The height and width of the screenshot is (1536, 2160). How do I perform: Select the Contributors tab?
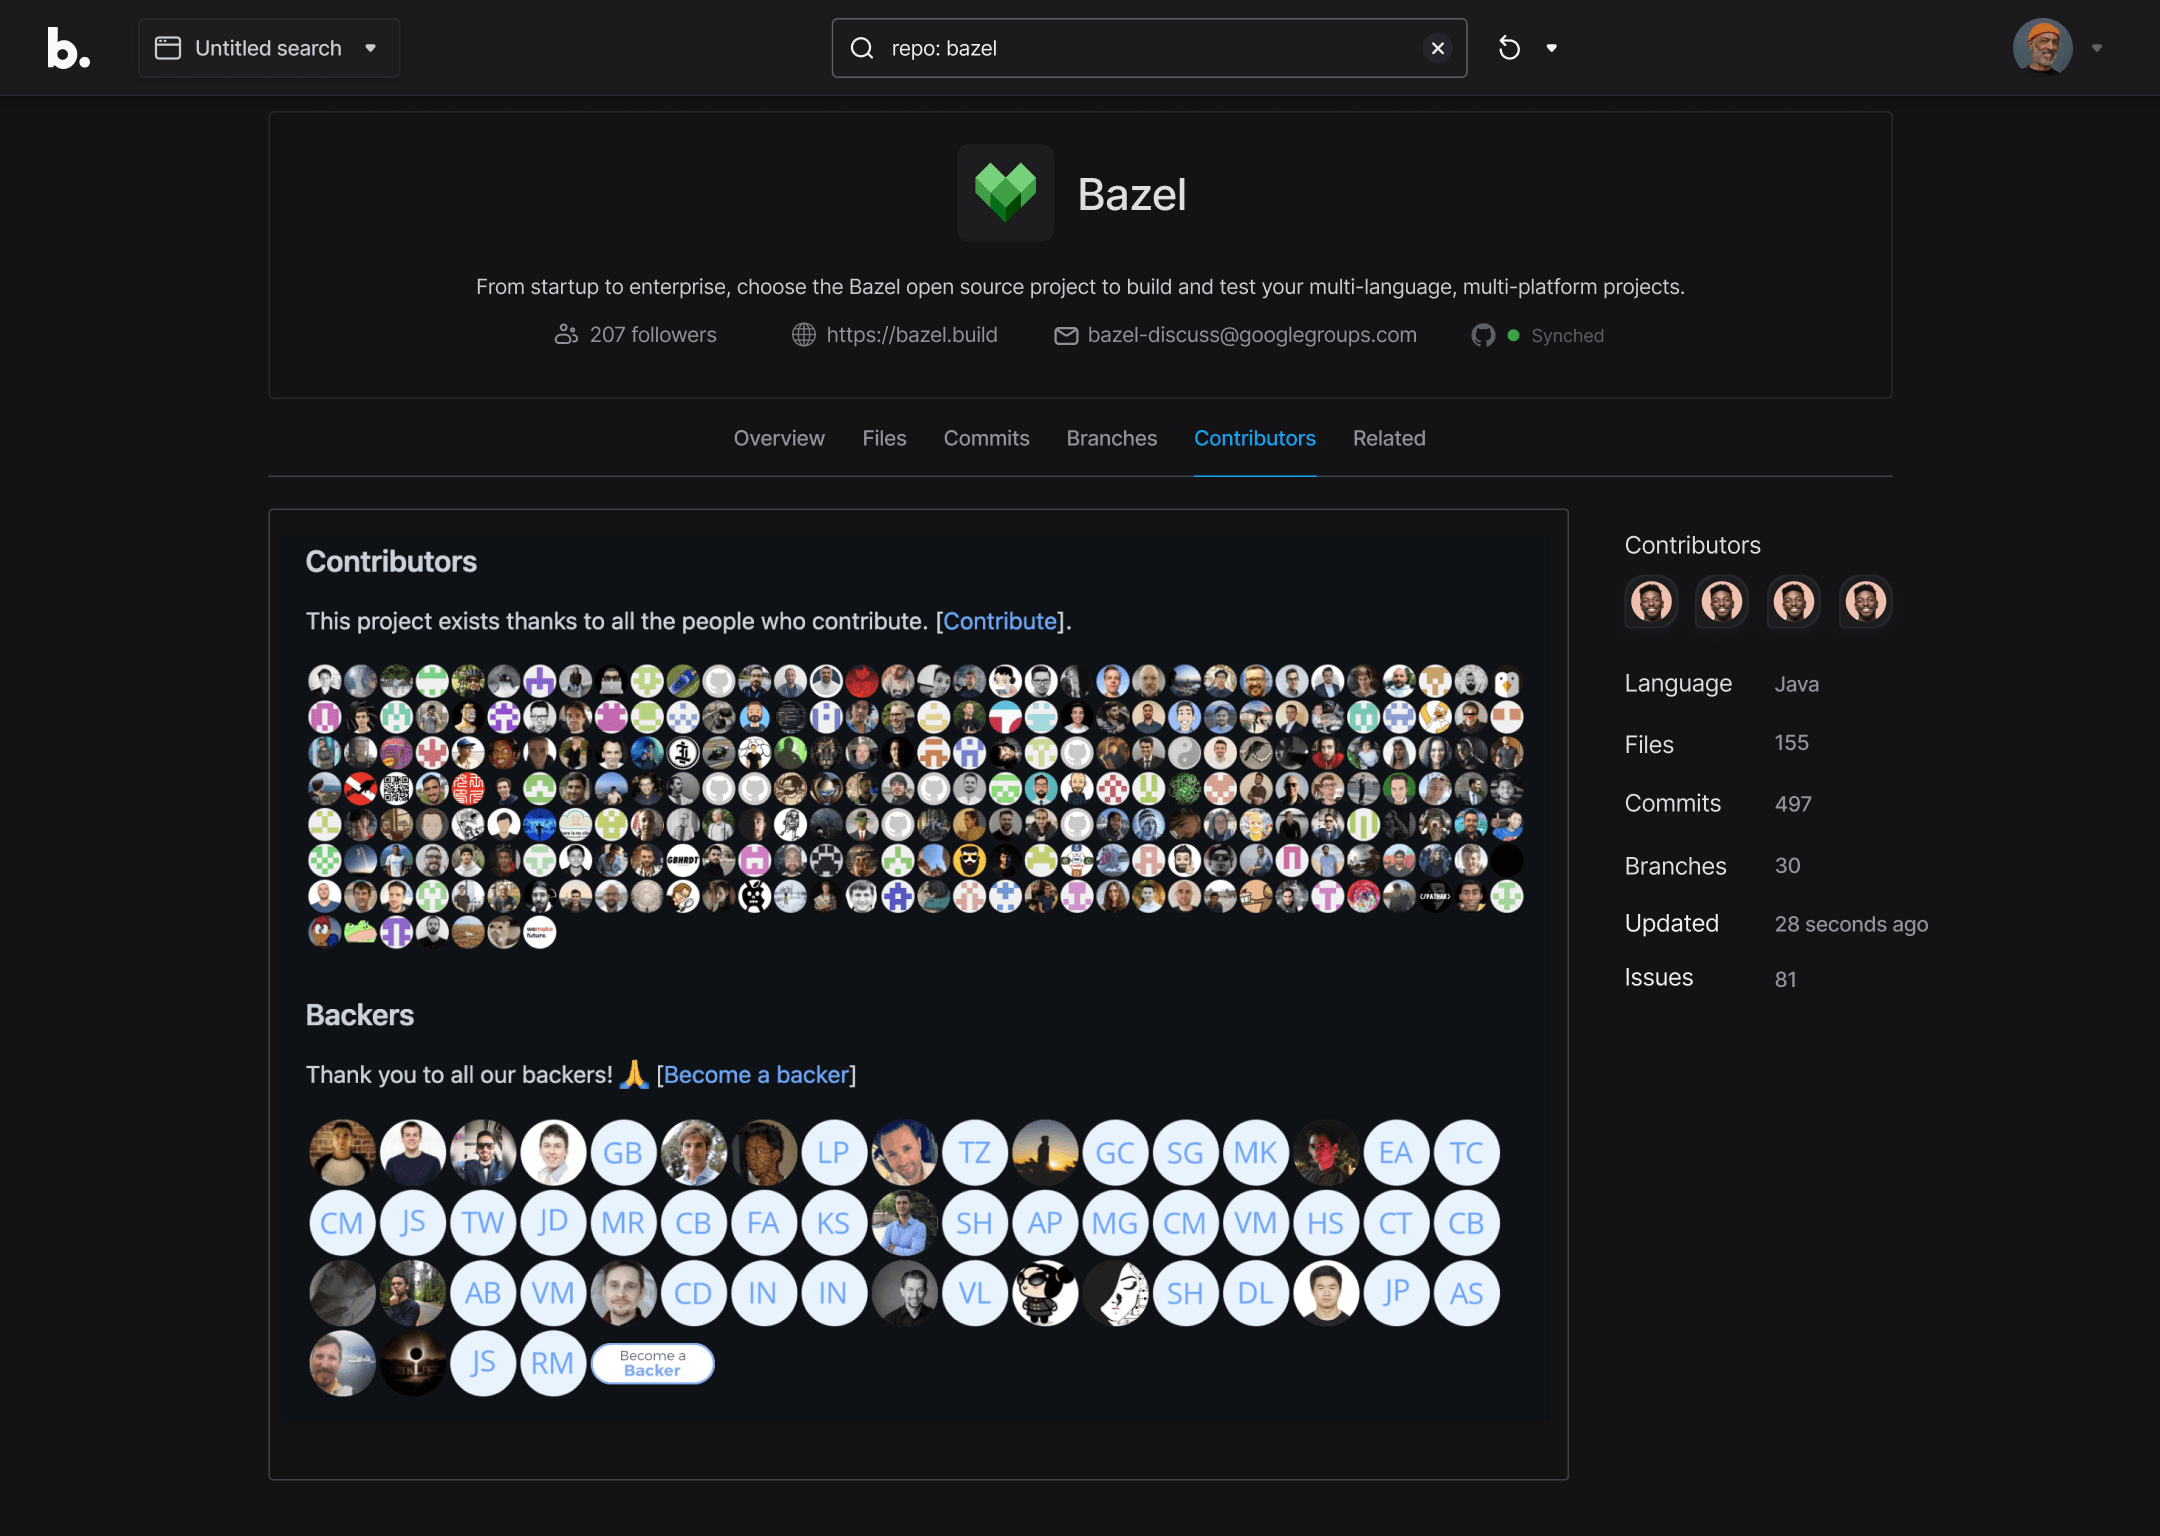[1254, 438]
